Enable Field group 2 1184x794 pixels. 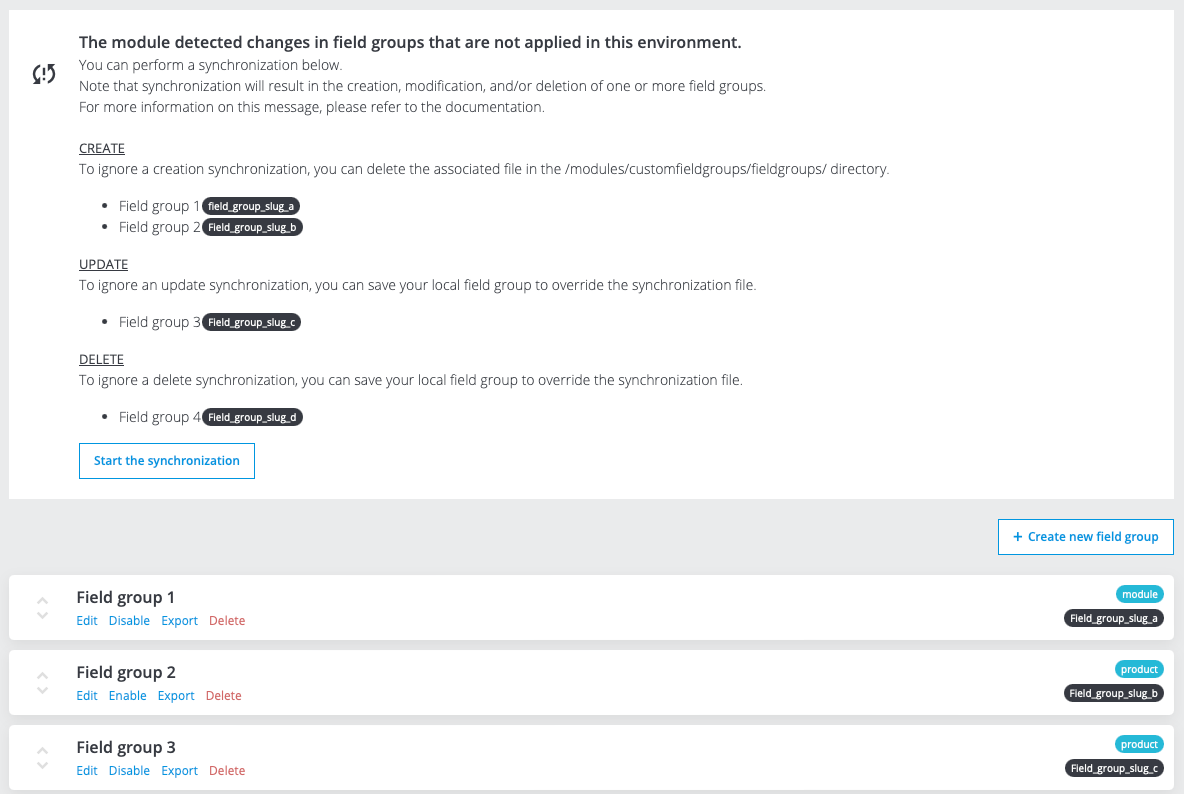tap(127, 696)
